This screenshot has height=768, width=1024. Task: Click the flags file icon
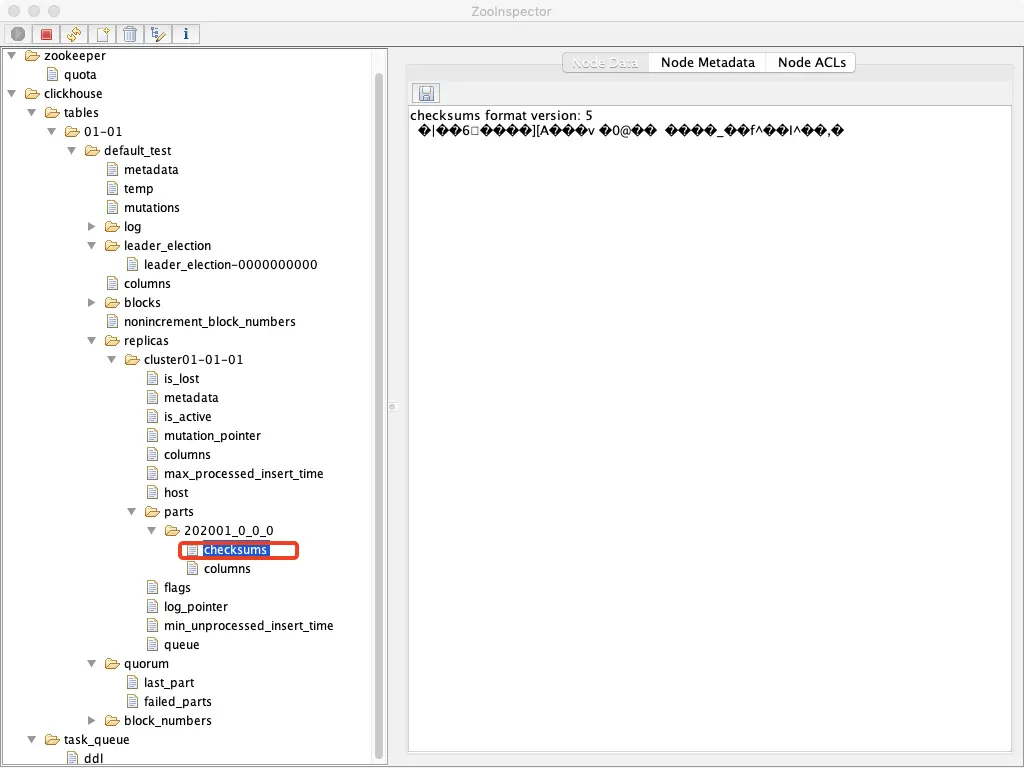[152, 588]
